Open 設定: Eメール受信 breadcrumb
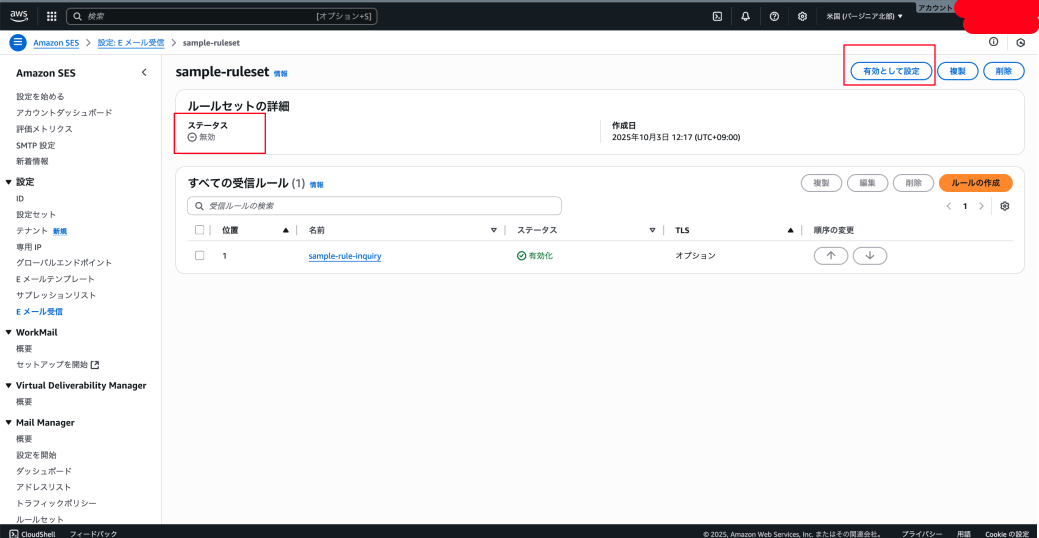The width and height of the screenshot is (1039, 538). [131, 43]
